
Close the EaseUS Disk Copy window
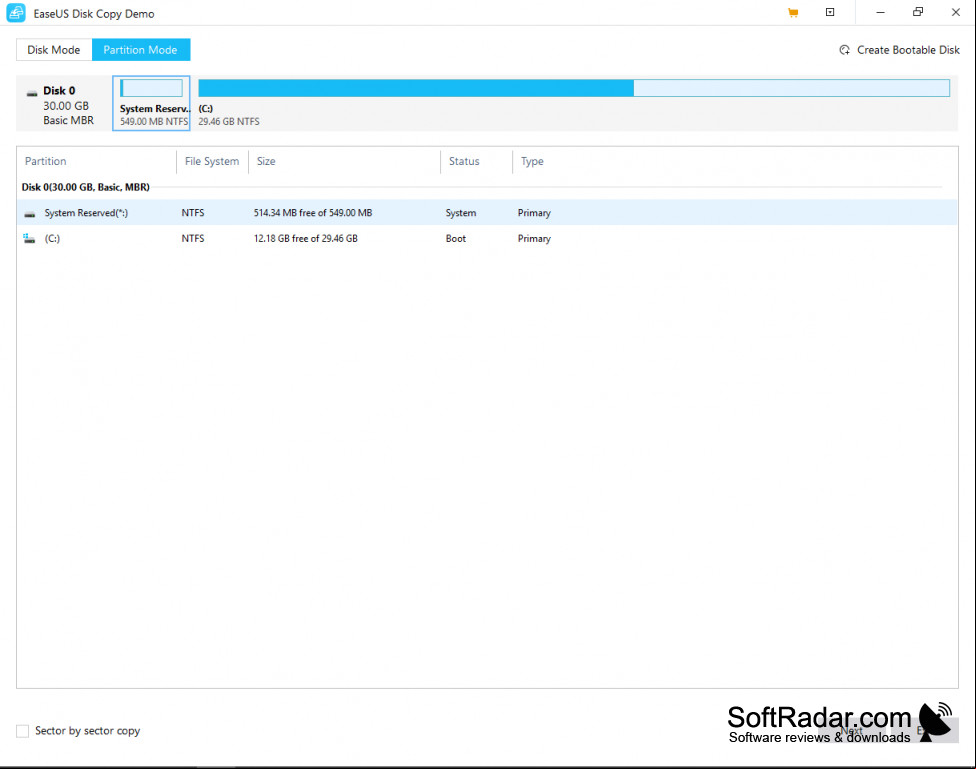point(956,12)
